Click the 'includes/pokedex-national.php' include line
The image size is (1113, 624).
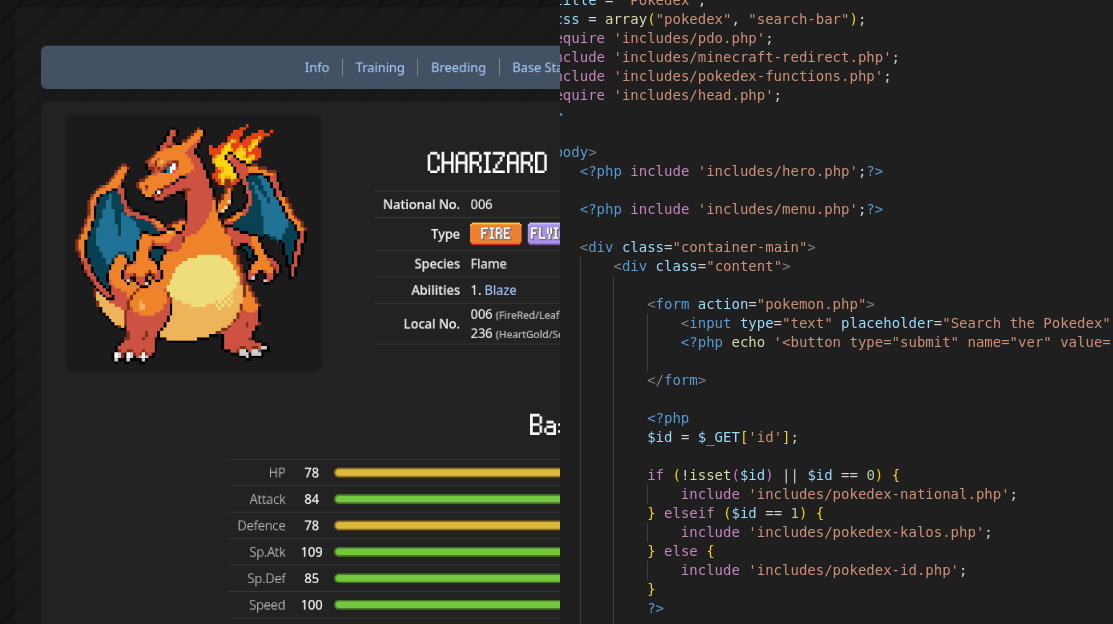848,494
